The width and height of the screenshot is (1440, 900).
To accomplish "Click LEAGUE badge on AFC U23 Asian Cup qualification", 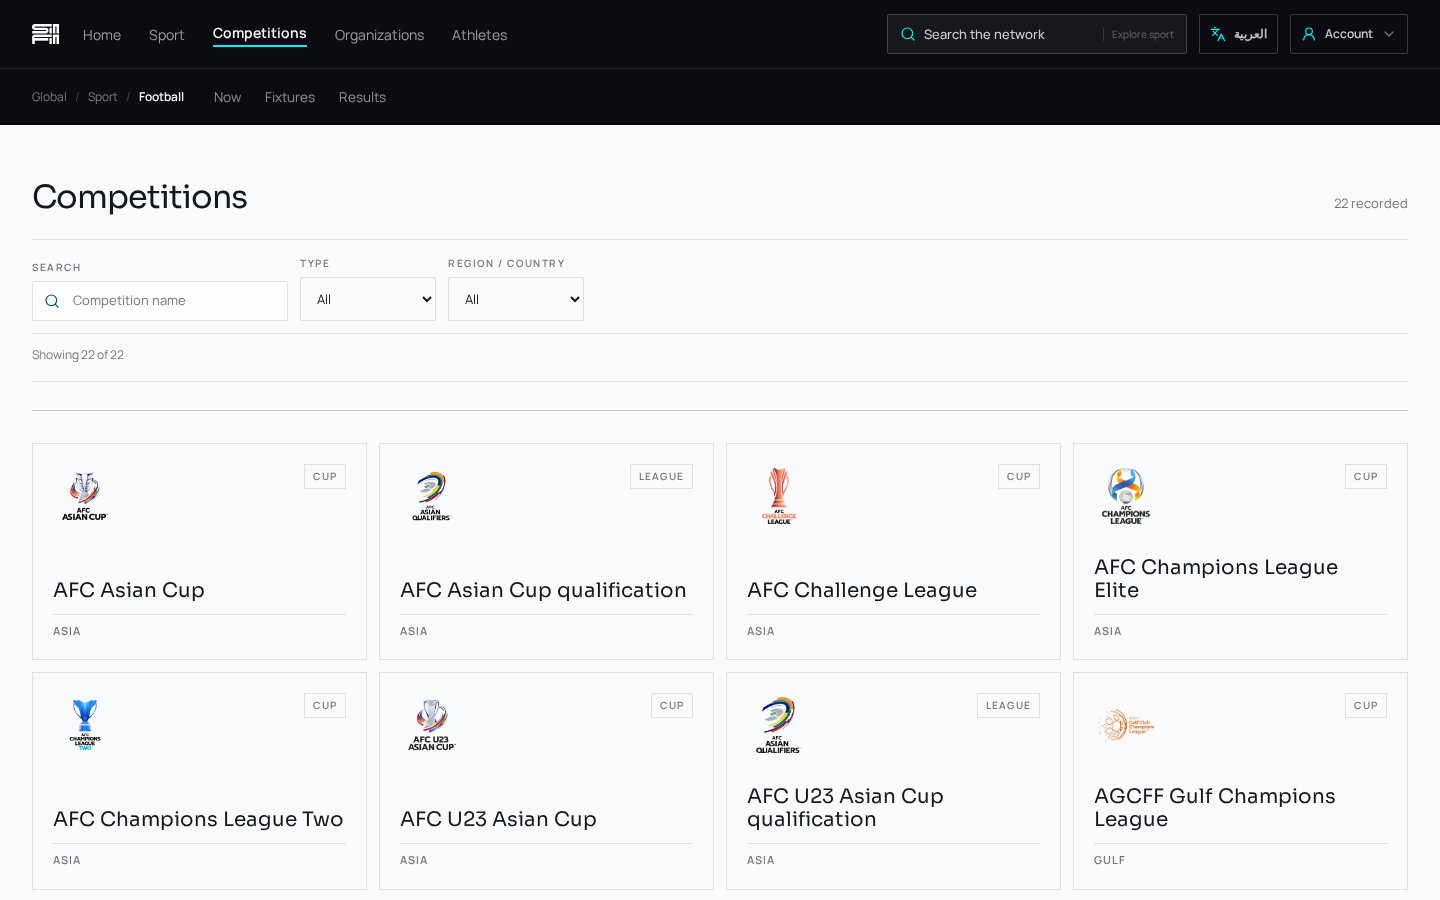I will coord(1008,706).
